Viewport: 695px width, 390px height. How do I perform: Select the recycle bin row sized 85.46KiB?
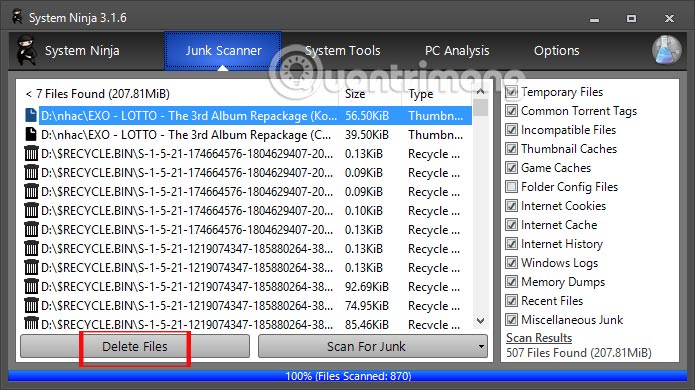(x=248, y=324)
